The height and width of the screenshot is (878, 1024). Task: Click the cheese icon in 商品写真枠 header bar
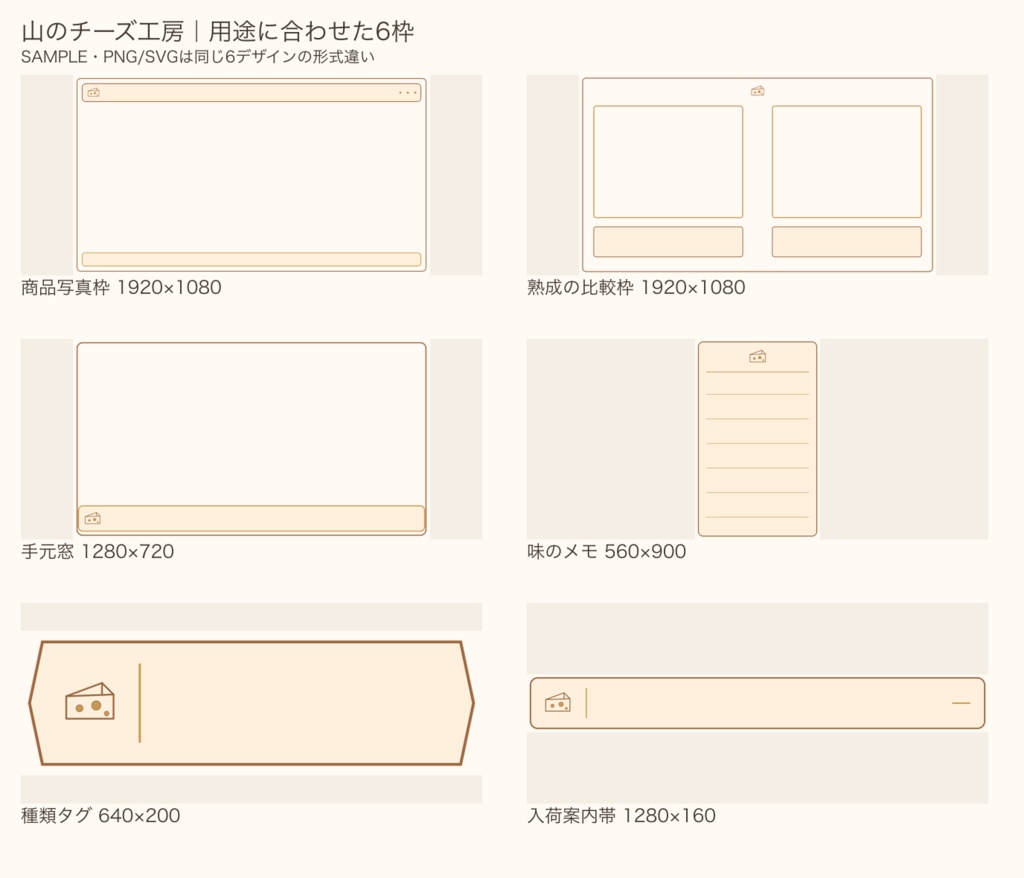tap(94, 93)
